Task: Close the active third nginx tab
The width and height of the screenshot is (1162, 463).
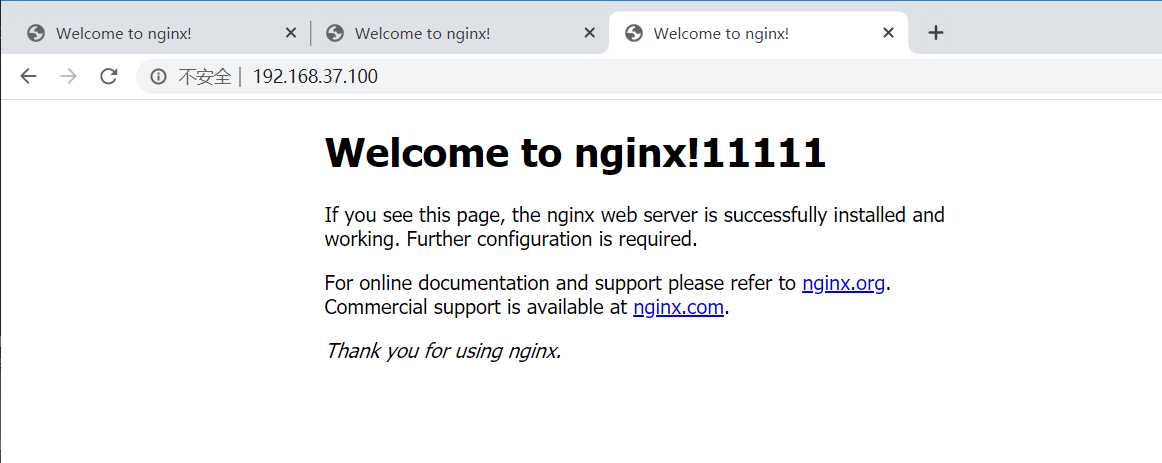Action: 889,33
